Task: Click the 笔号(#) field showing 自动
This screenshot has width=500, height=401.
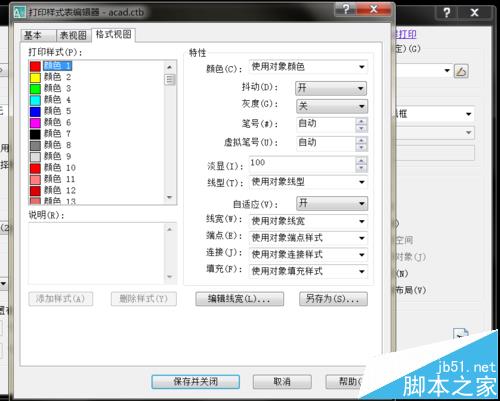Action: coord(326,125)
